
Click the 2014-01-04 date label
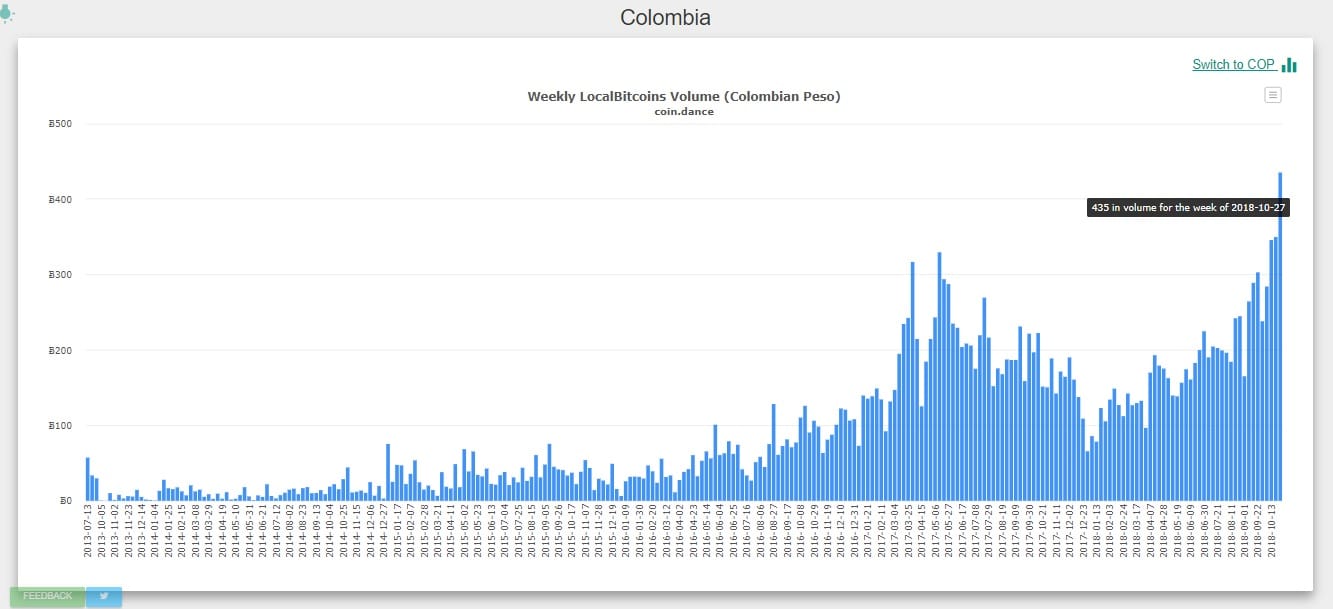click(155, 530)
